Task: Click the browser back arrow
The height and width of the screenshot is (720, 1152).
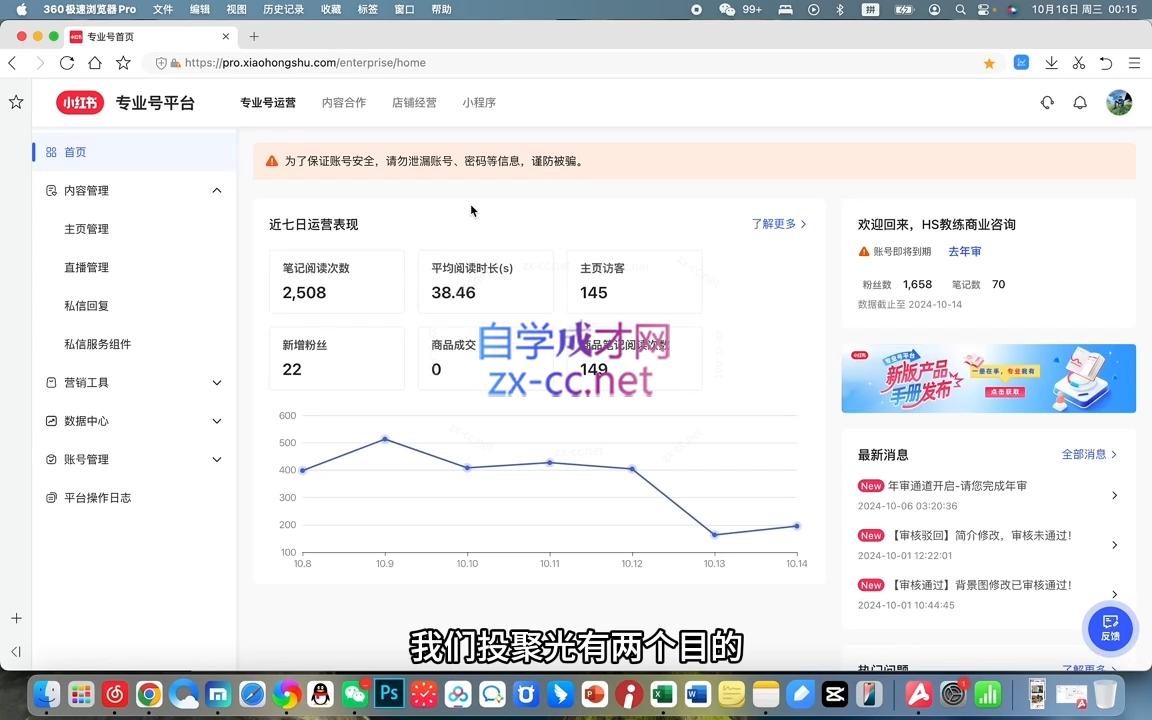Action: click(12, 63)
